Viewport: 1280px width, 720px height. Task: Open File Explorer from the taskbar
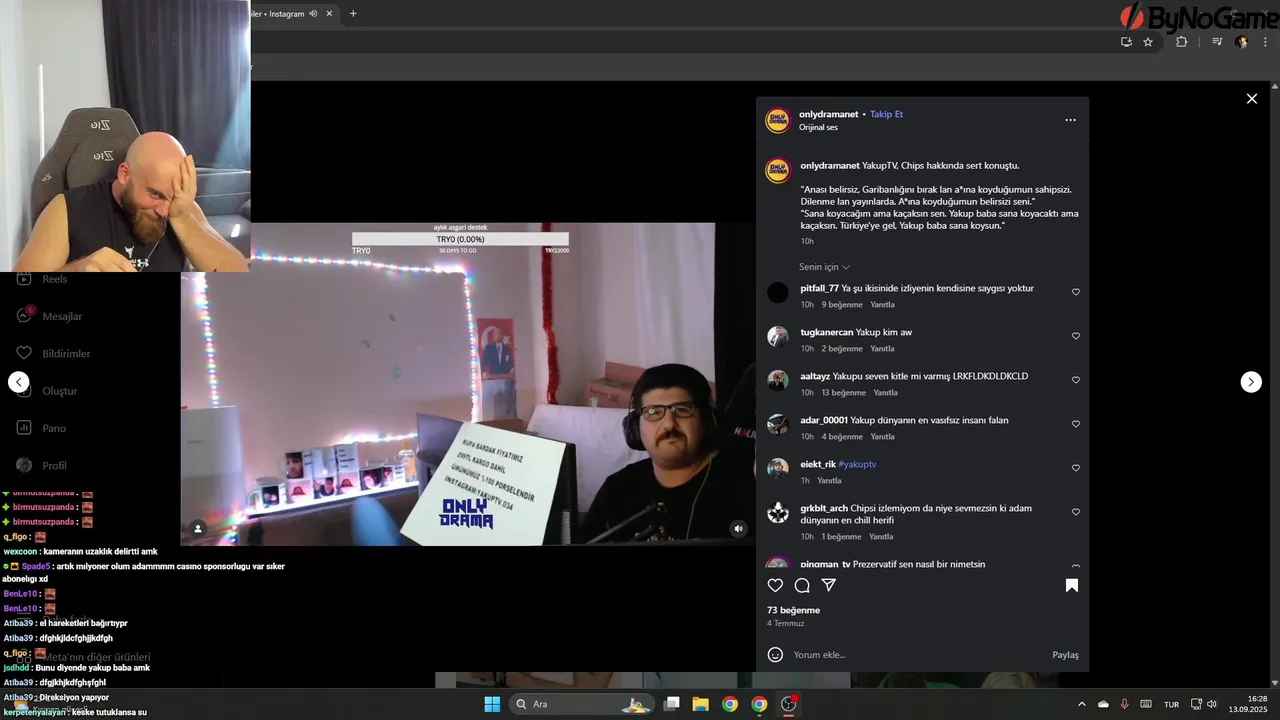pyautogui.click(x=700, y=704)
